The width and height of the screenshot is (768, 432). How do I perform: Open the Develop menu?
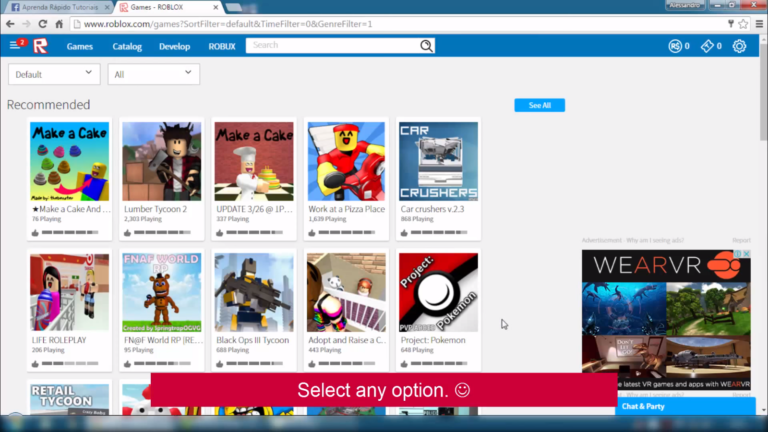[174, 47]
